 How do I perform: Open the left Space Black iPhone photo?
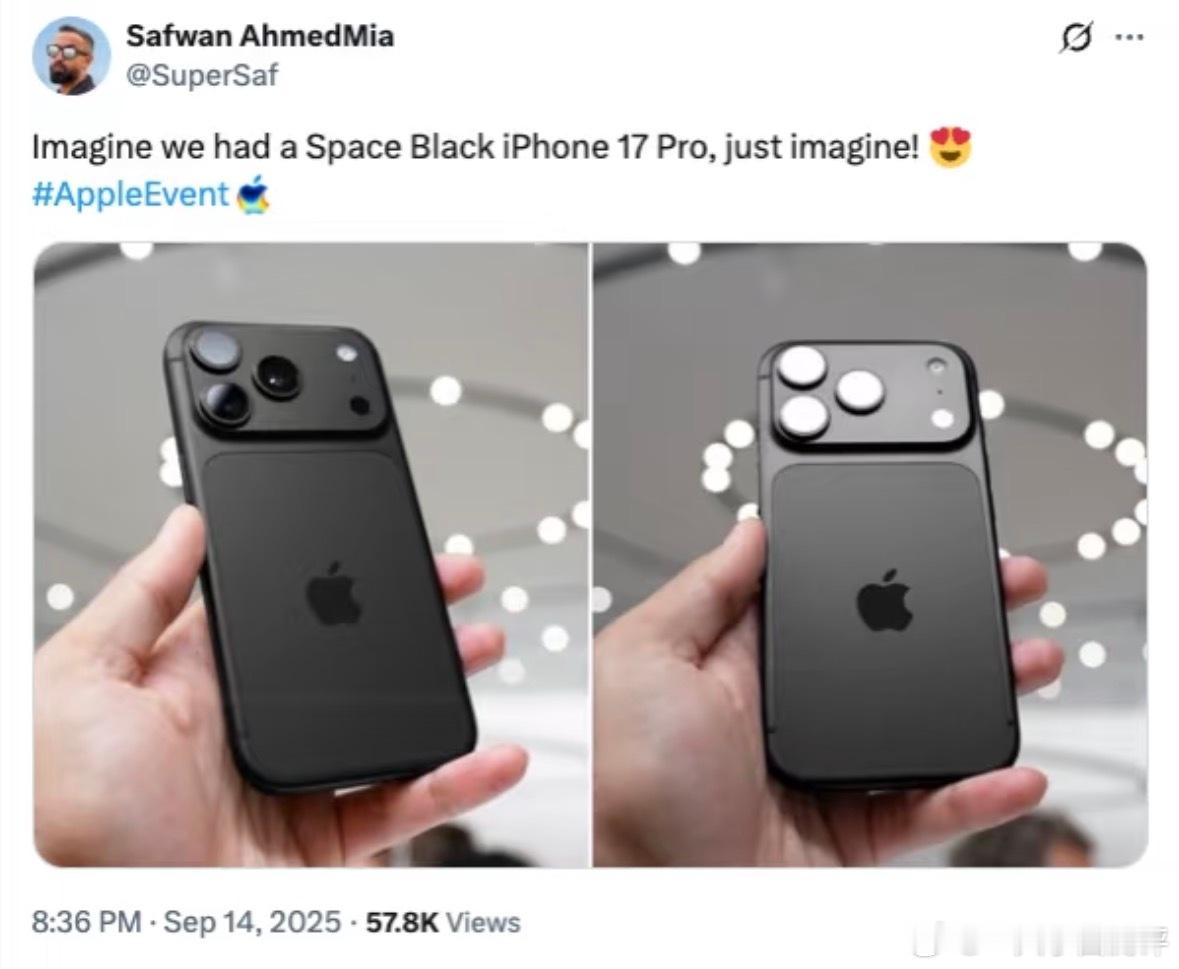click(x=311, y=555)
